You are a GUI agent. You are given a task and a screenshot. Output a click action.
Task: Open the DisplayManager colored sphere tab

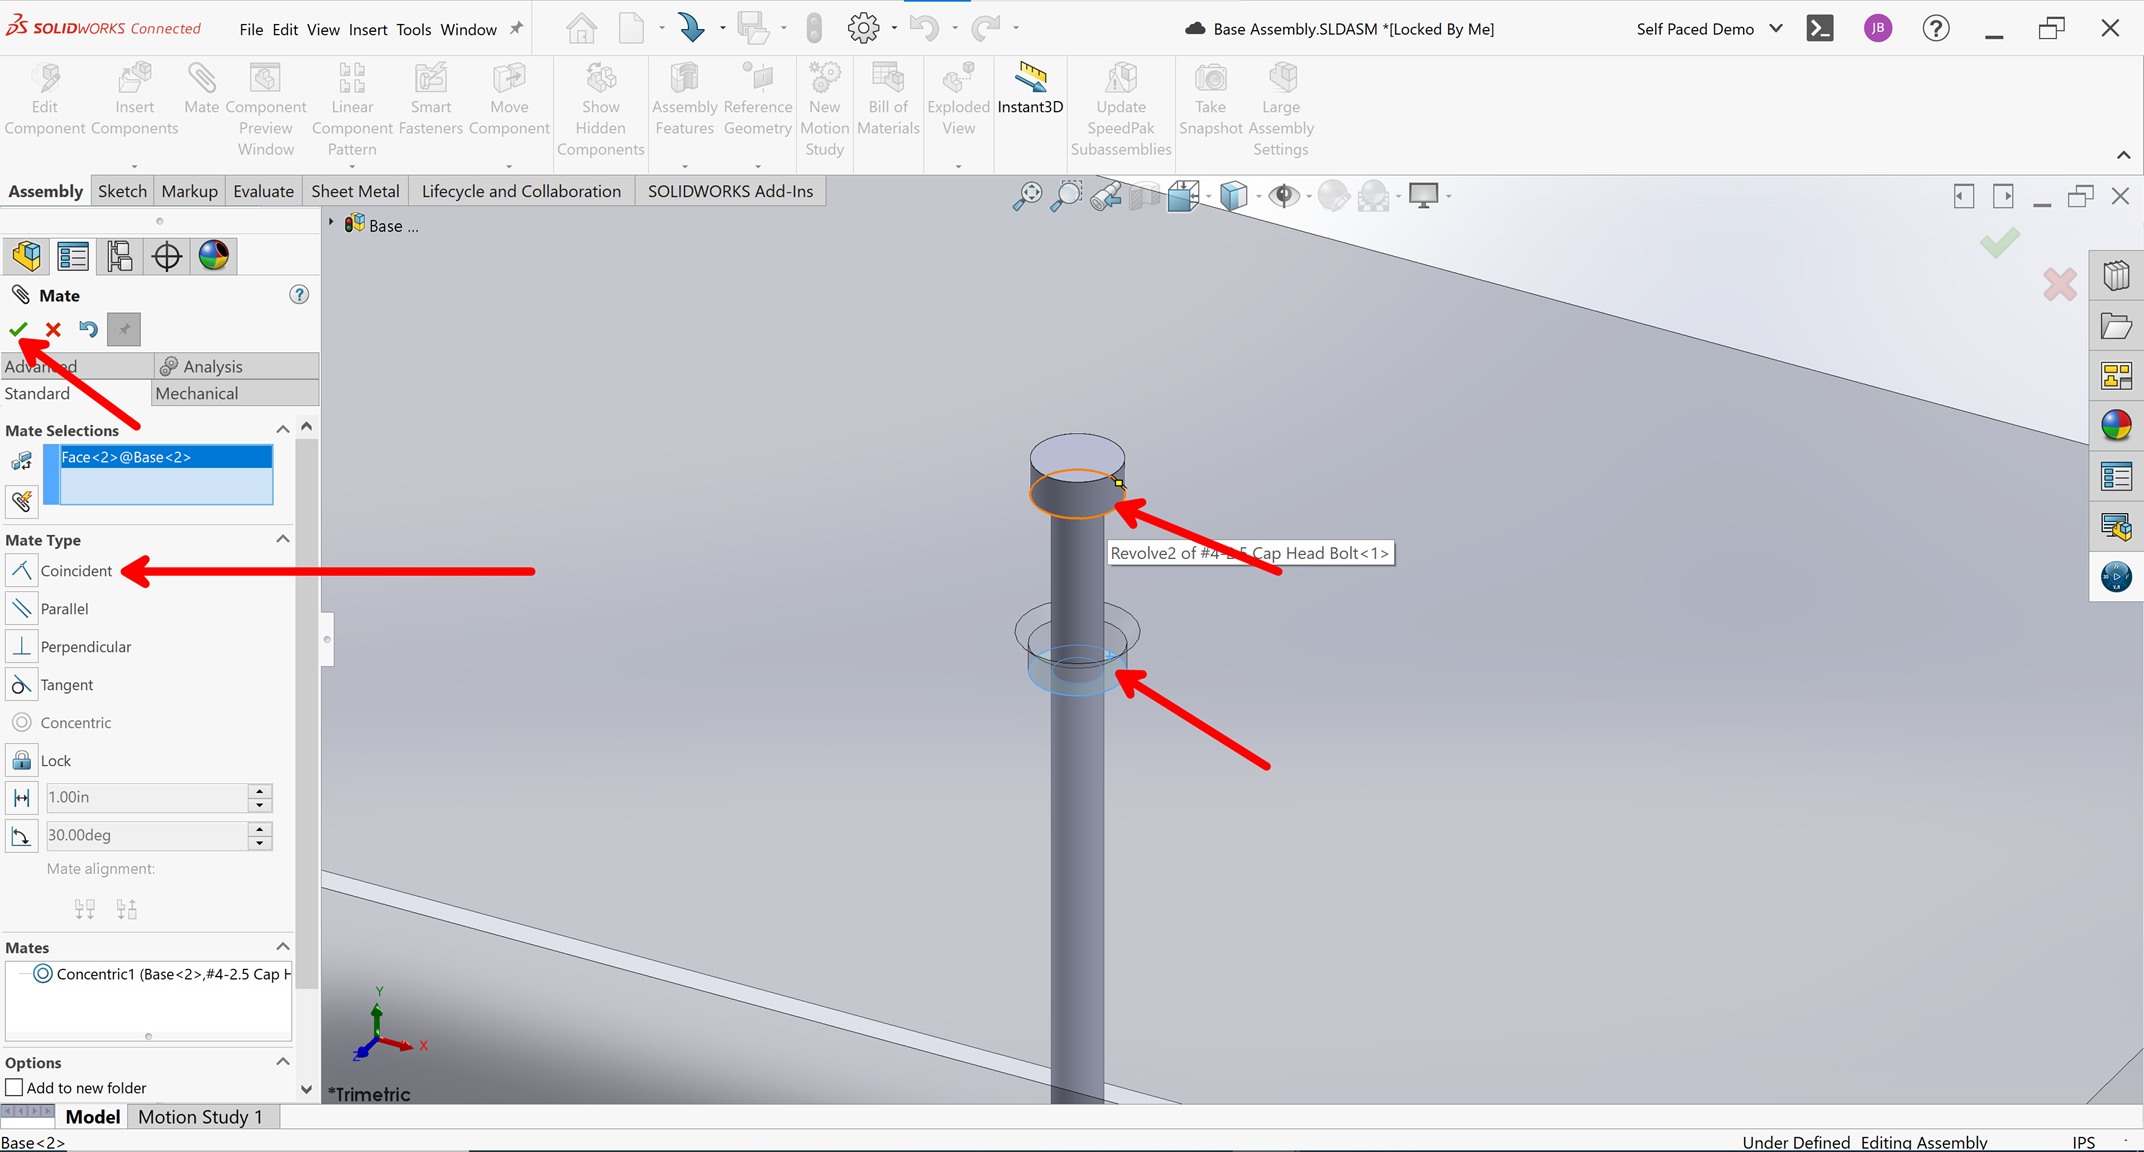click(213, 256)
